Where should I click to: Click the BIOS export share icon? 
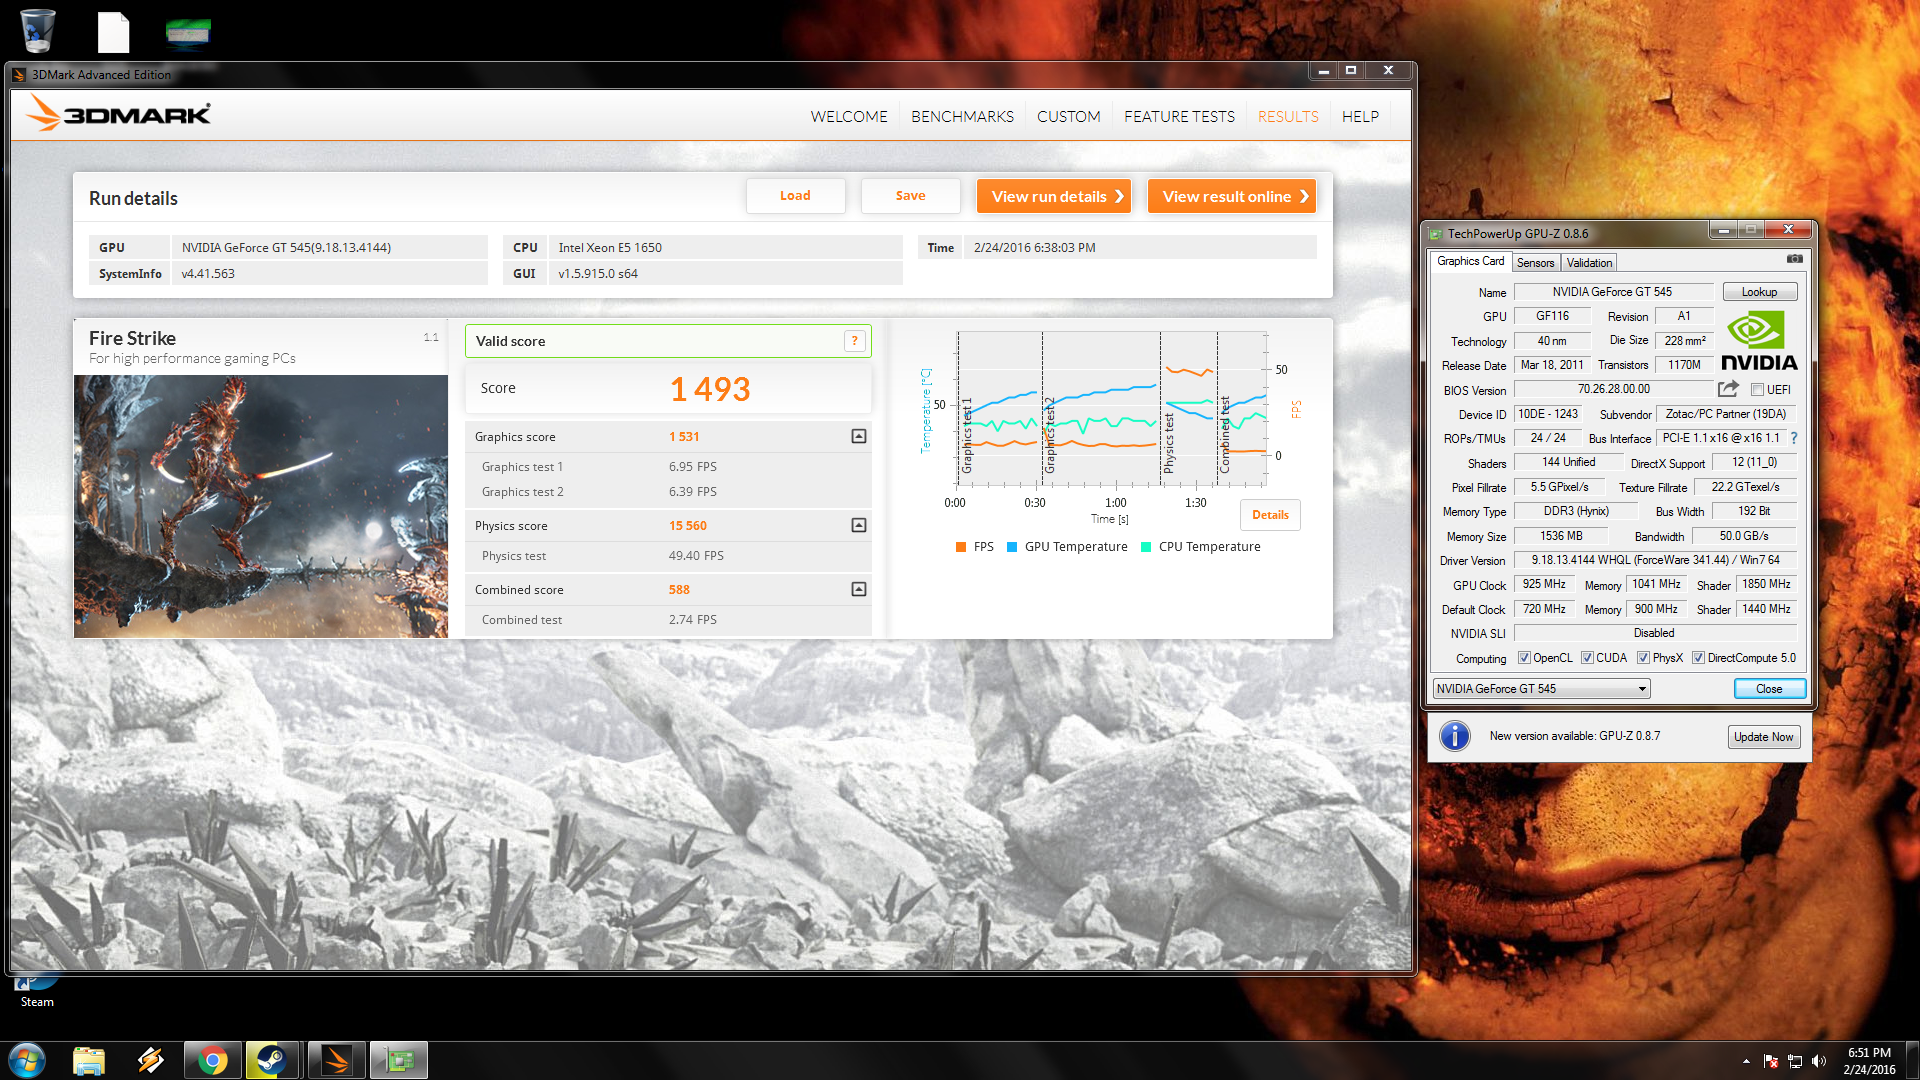tap(1727, 389)
